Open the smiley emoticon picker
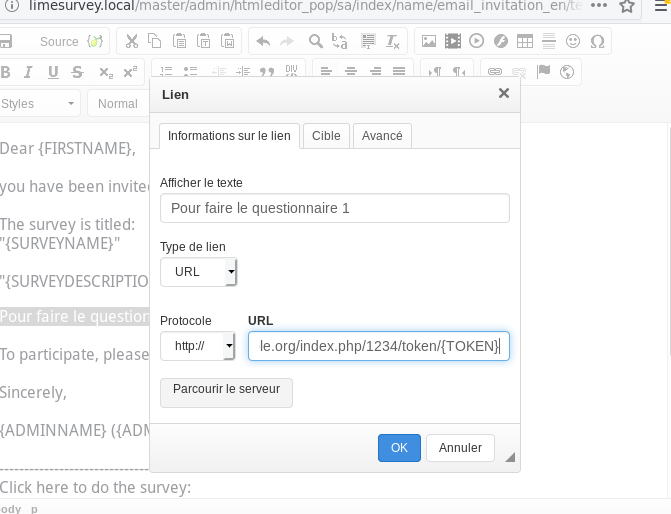This screenshot has height=514, width=671. [x=573, y=42]
